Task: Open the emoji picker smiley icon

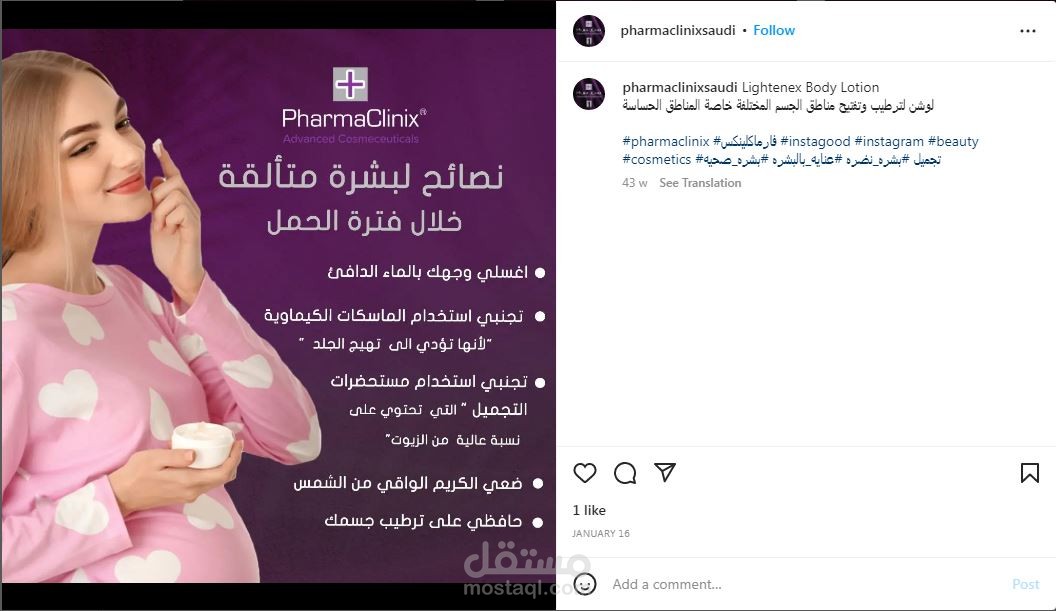Action: 585,584
